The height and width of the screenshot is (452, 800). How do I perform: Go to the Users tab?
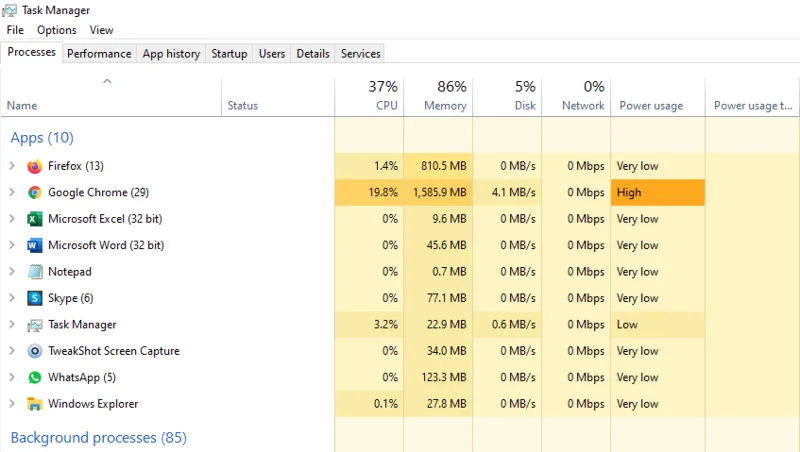click(272, 54)
